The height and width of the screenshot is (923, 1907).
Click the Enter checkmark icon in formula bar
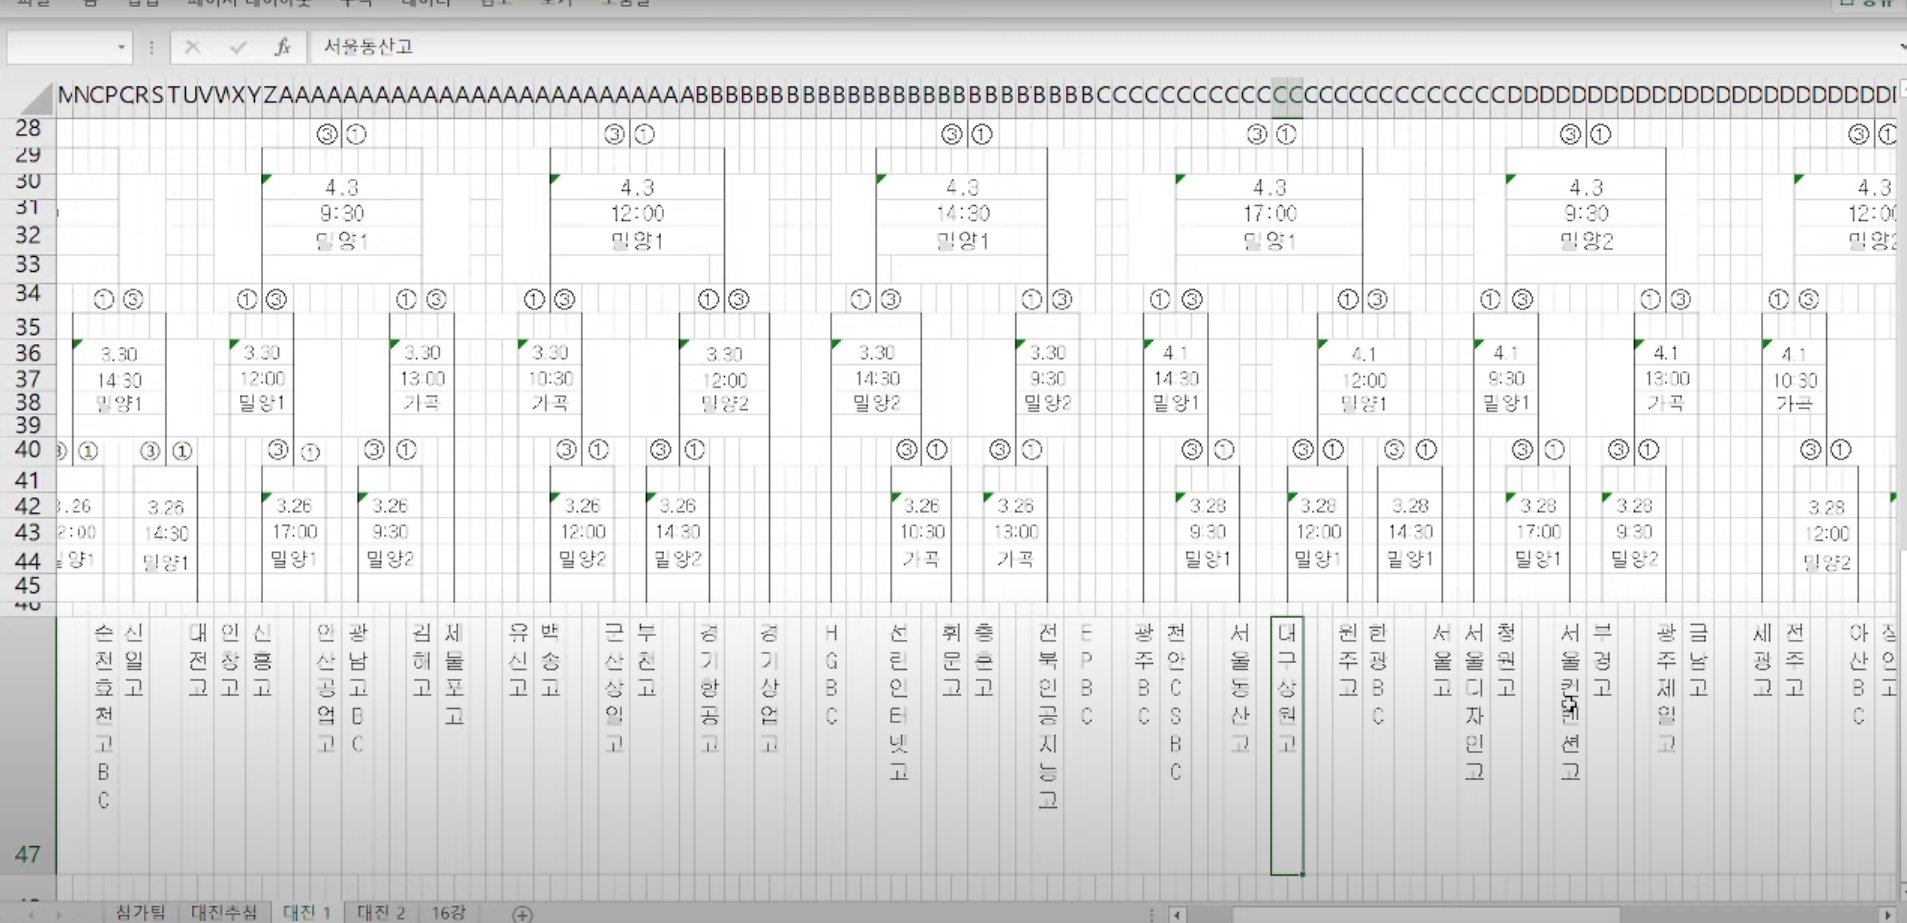click(x=238, y=47)
